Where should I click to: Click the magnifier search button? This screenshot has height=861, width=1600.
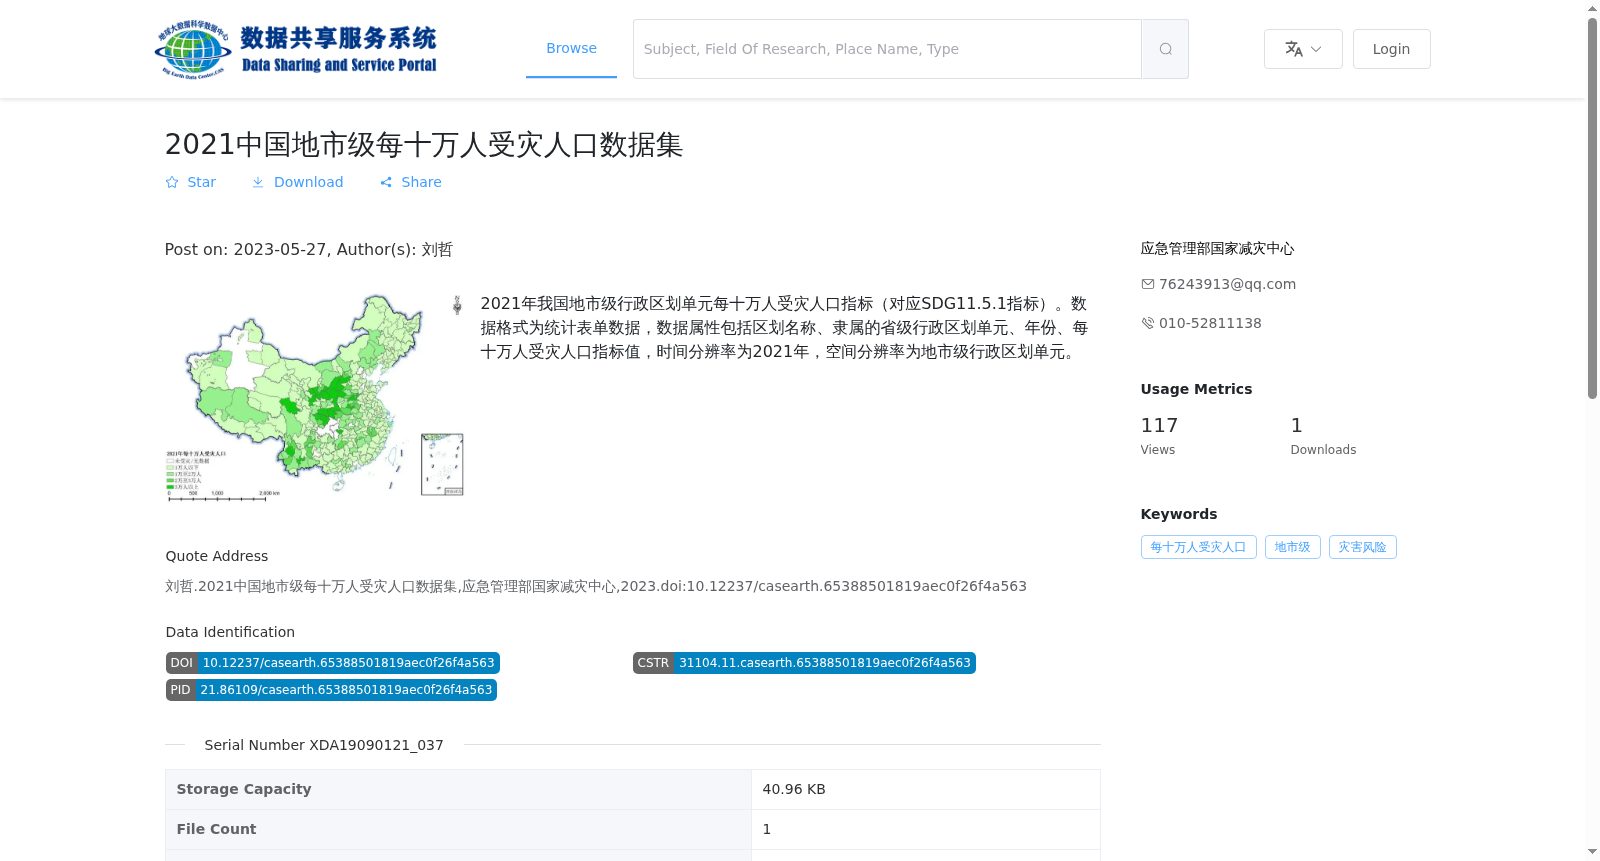pos(1165,49)
